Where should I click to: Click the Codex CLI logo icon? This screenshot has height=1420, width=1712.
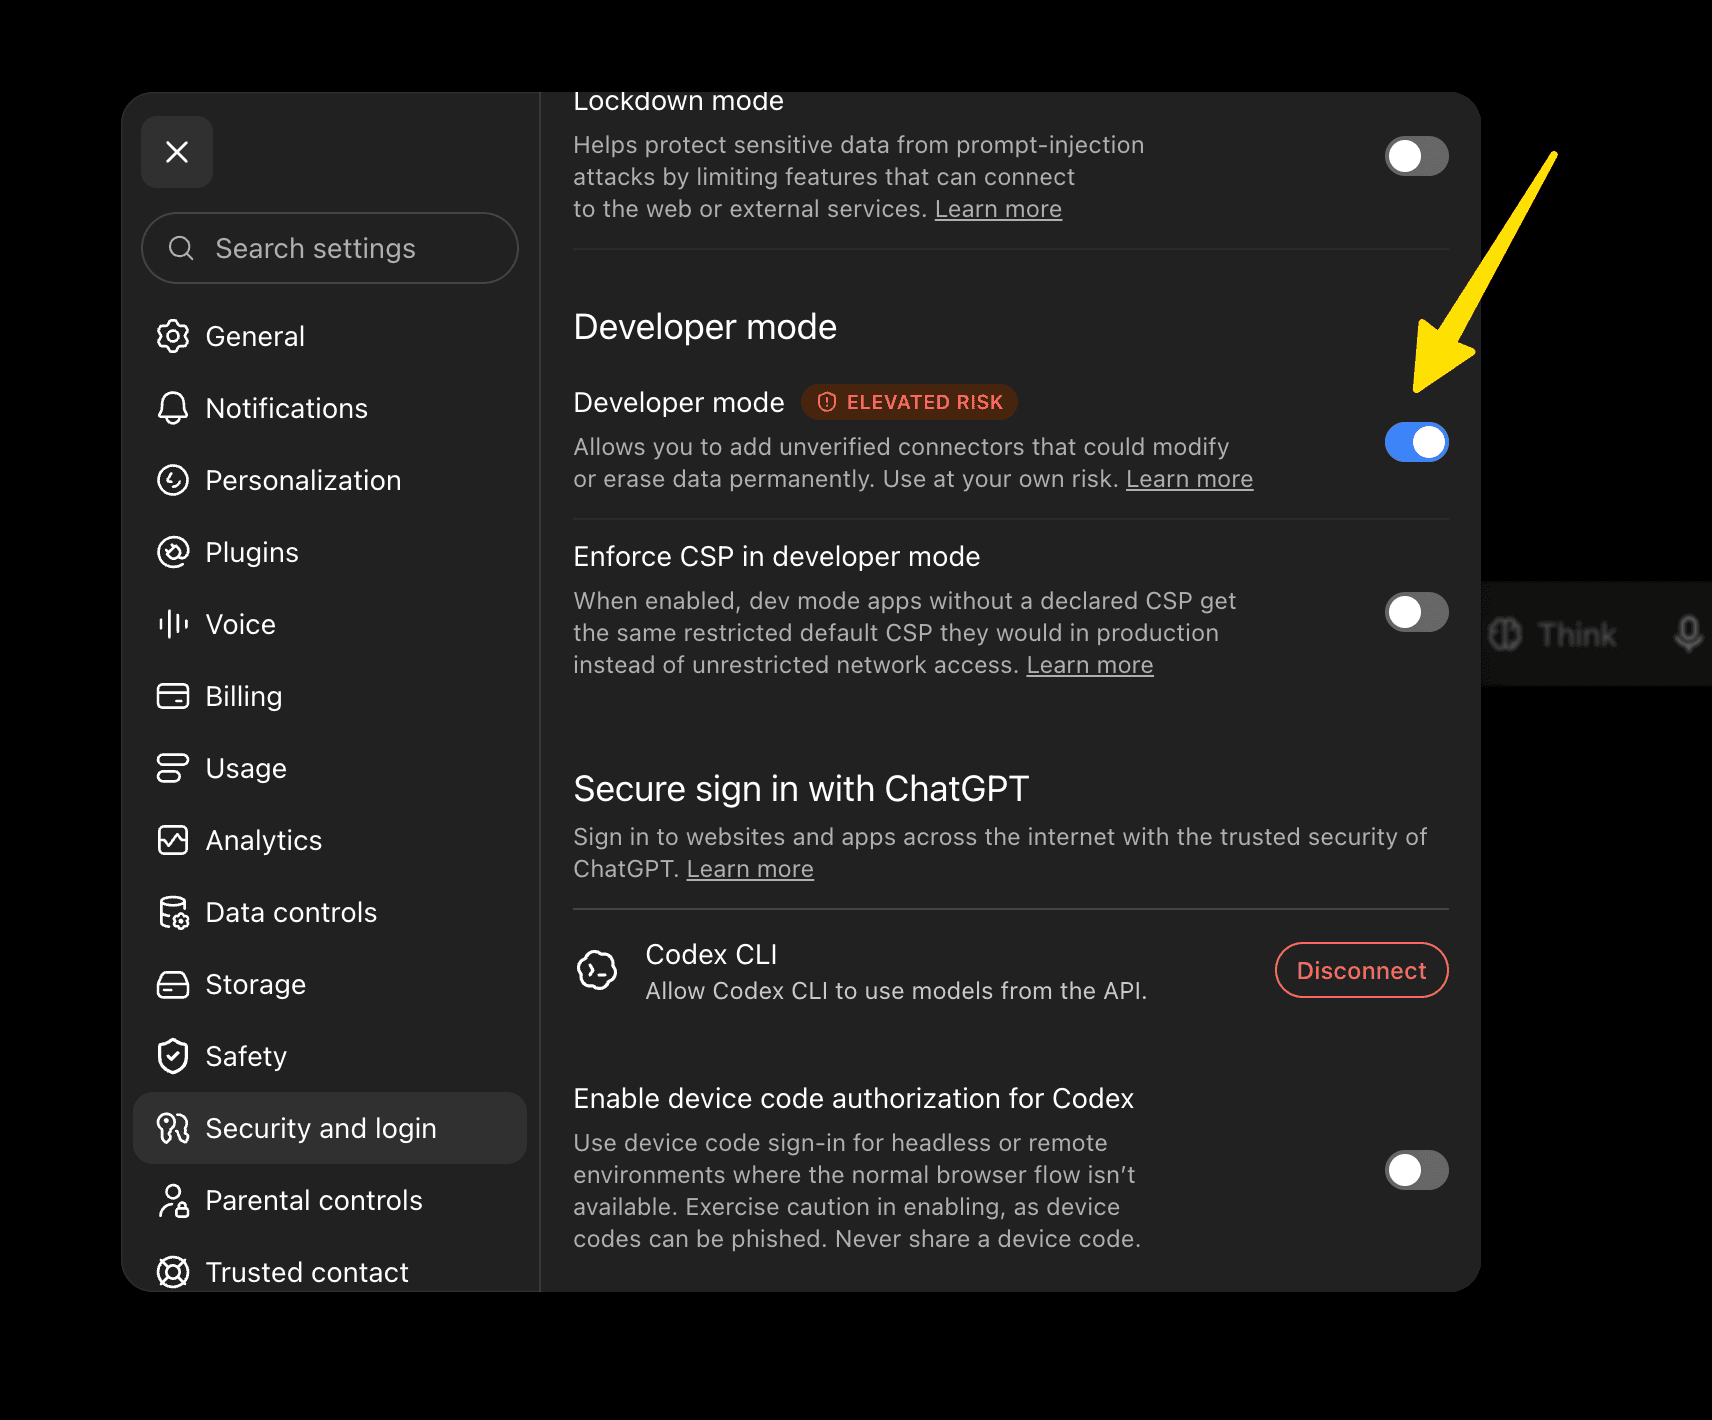[x=597, y=970]
